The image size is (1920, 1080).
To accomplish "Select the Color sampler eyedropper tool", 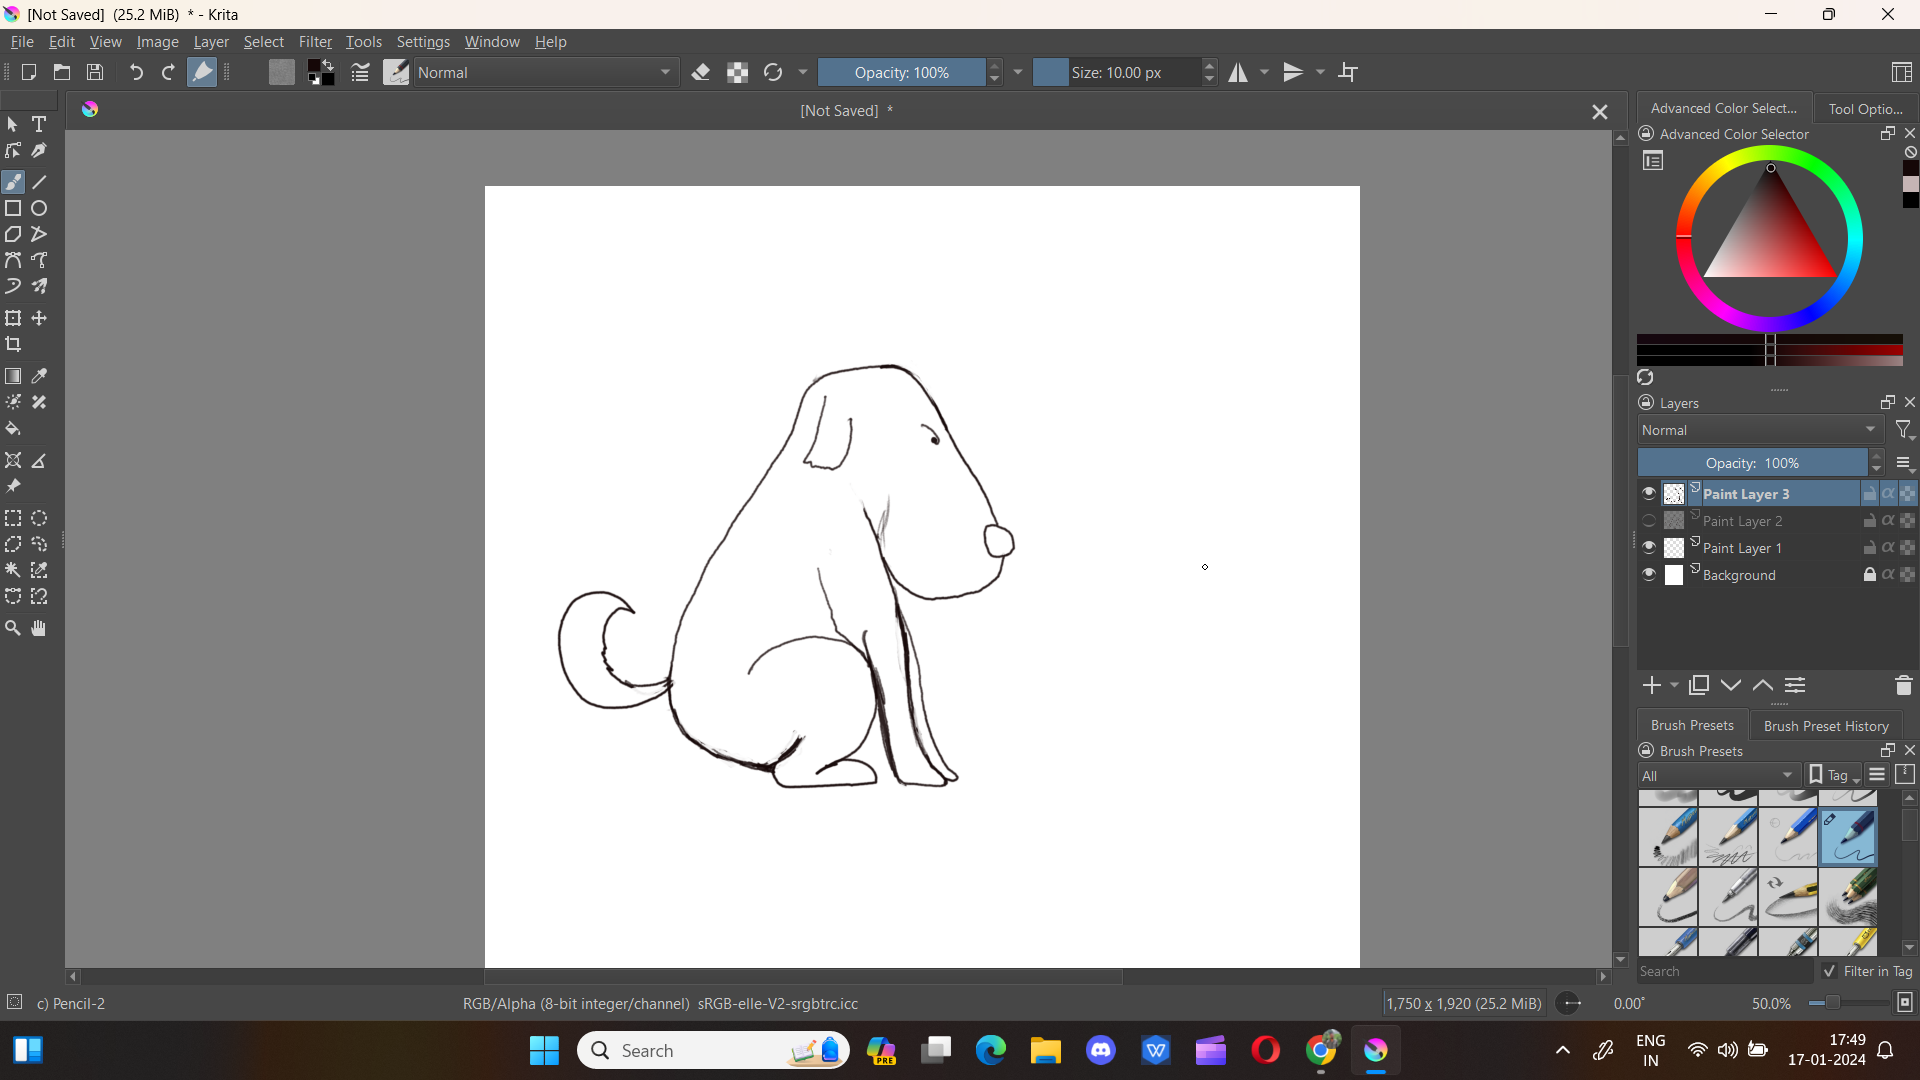I will (x=39, y=376).
